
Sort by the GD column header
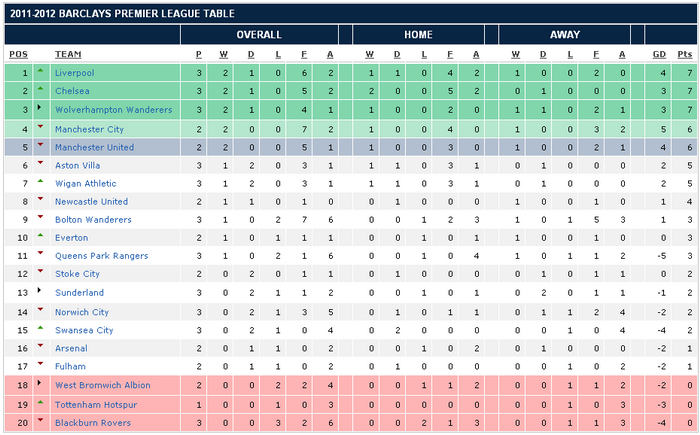coord(660,54)
